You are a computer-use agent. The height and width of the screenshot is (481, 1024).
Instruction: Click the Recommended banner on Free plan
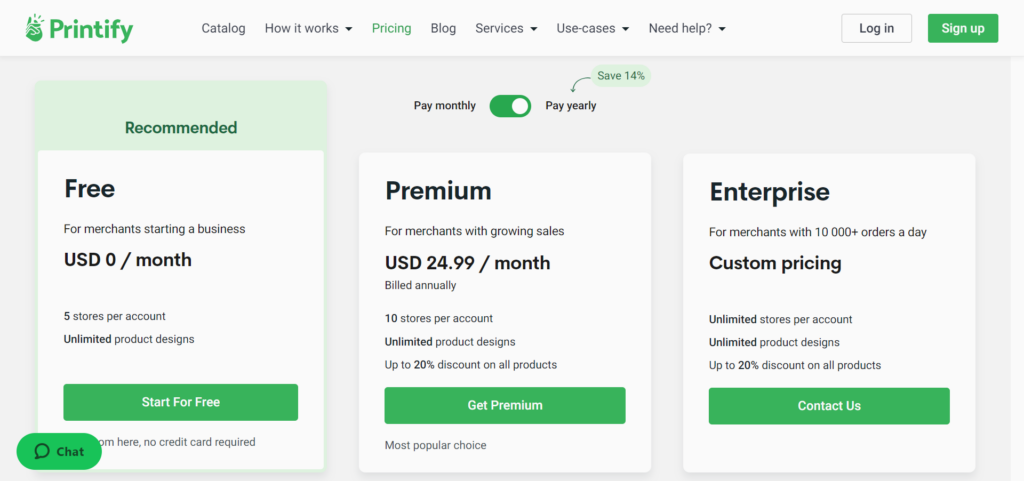click(181, 127)
